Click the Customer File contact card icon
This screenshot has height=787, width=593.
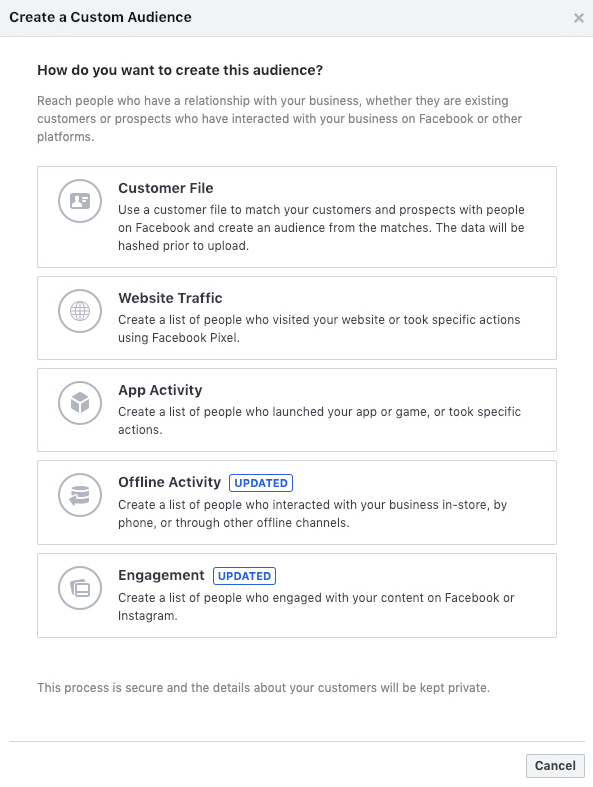point(80,201)
